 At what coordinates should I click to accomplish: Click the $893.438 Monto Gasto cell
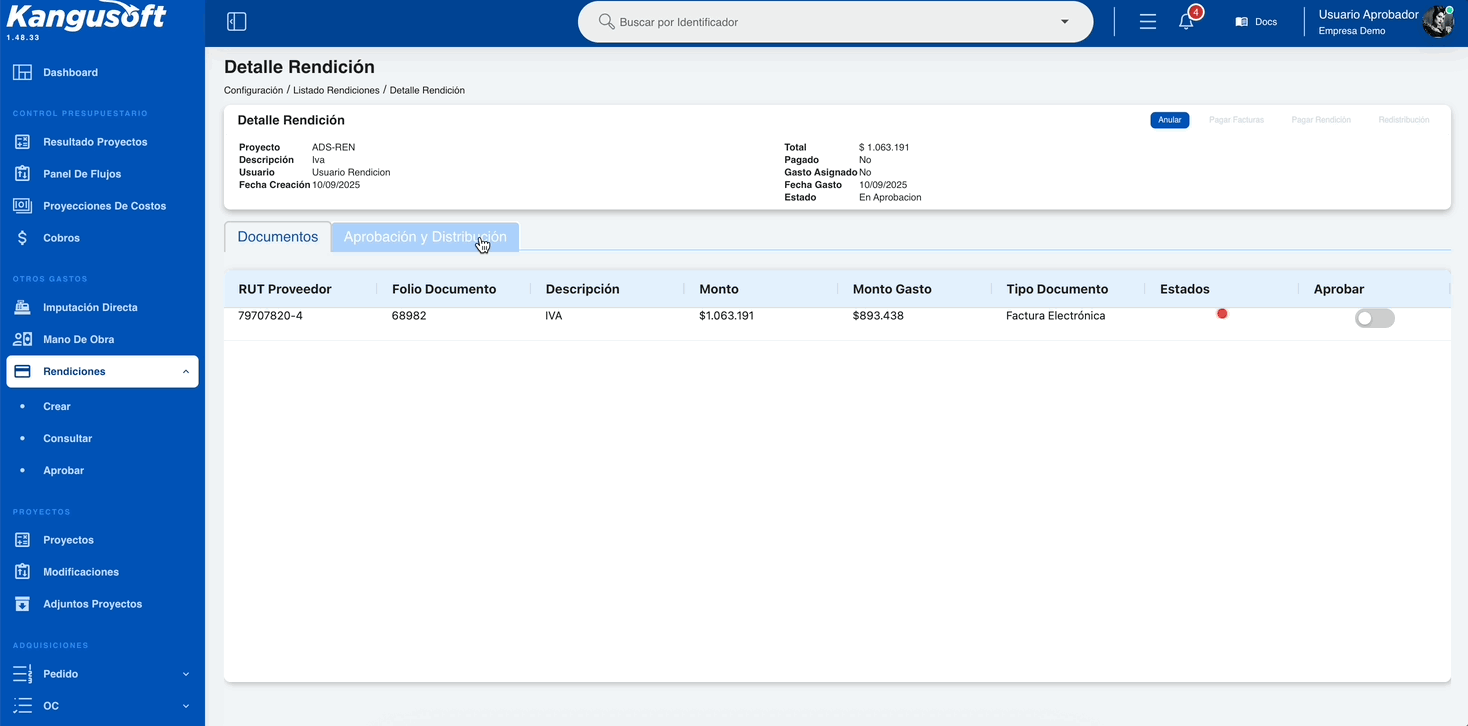878,316
